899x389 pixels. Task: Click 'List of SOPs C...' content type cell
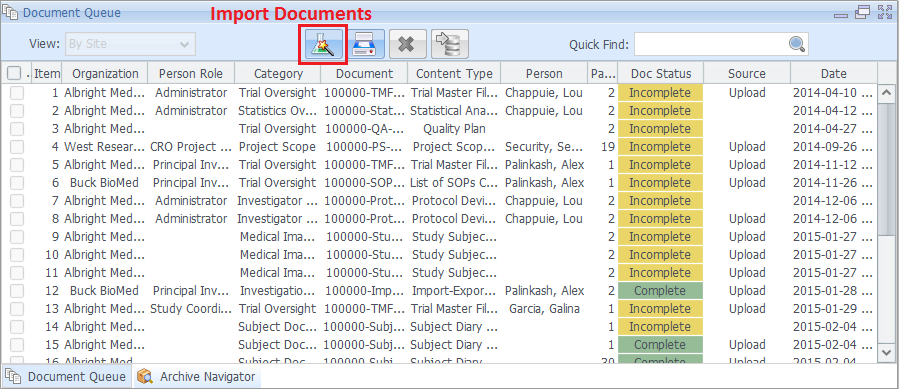click(x=454, y=182)
